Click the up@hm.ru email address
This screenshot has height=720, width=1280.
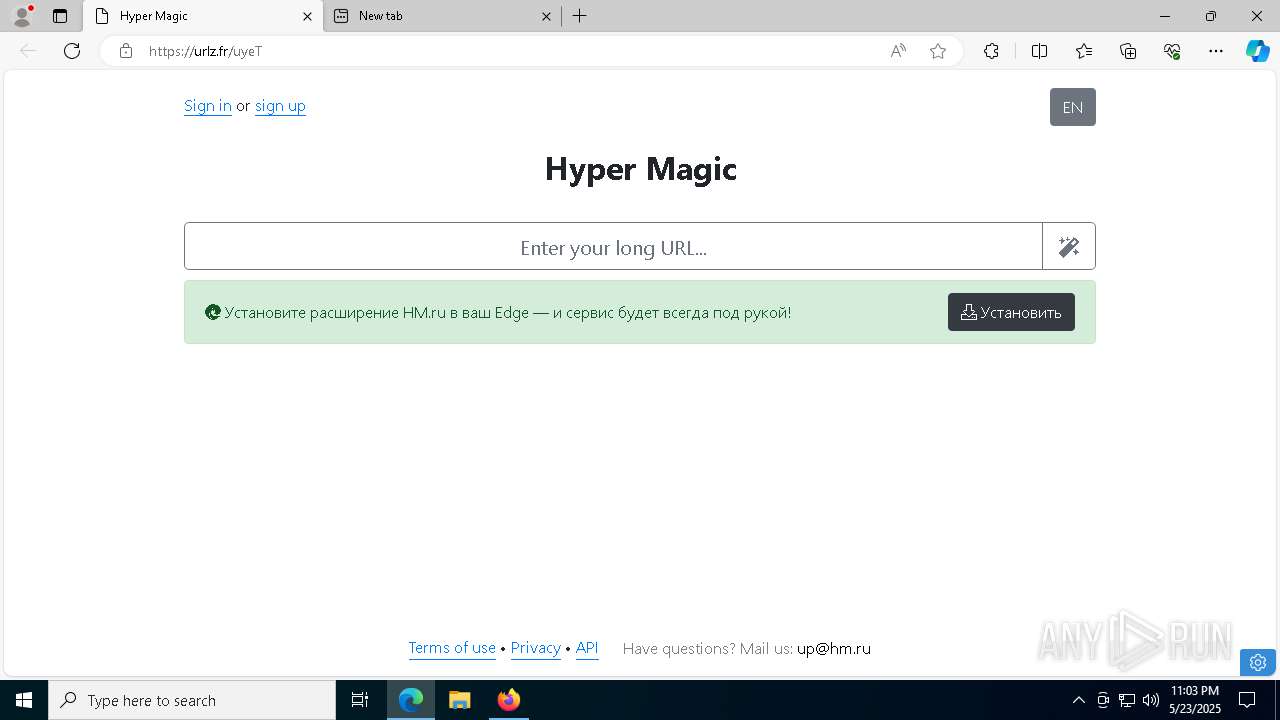click(x=834, y=648)
